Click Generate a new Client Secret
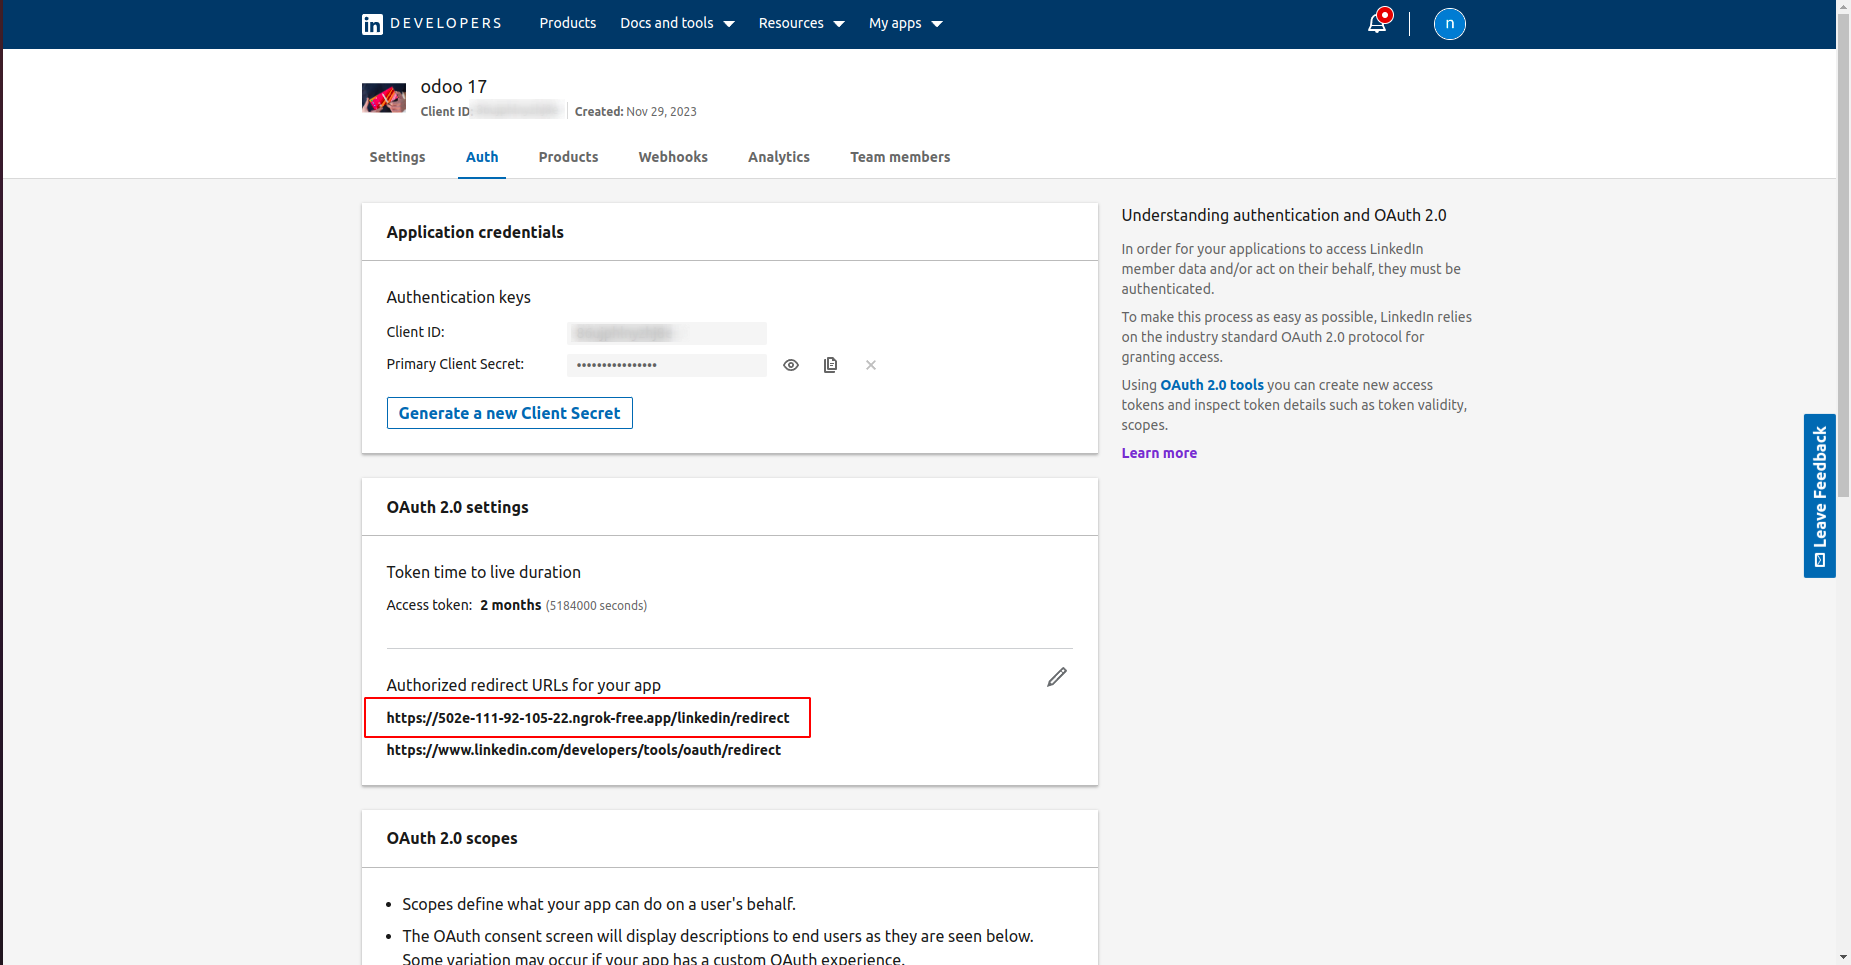Screen dimensions: 1851x965 tap(510, 413)
